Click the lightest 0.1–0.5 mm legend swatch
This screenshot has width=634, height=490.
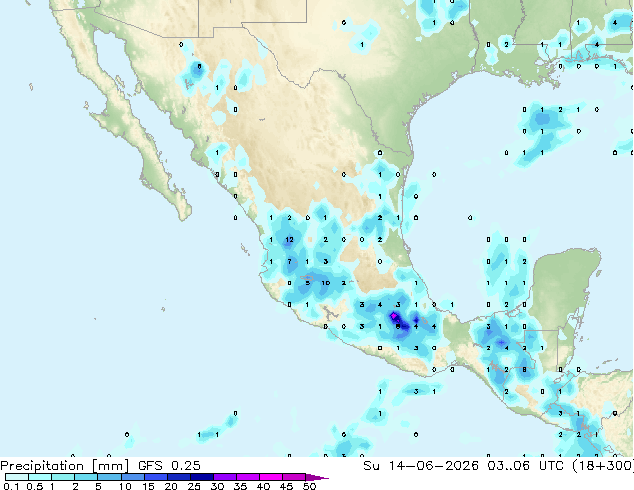click(17, 477)
